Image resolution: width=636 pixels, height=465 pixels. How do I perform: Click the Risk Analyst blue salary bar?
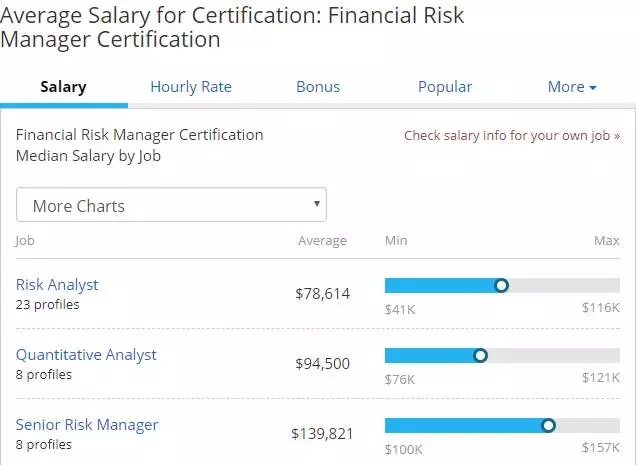tap(440, 285)
